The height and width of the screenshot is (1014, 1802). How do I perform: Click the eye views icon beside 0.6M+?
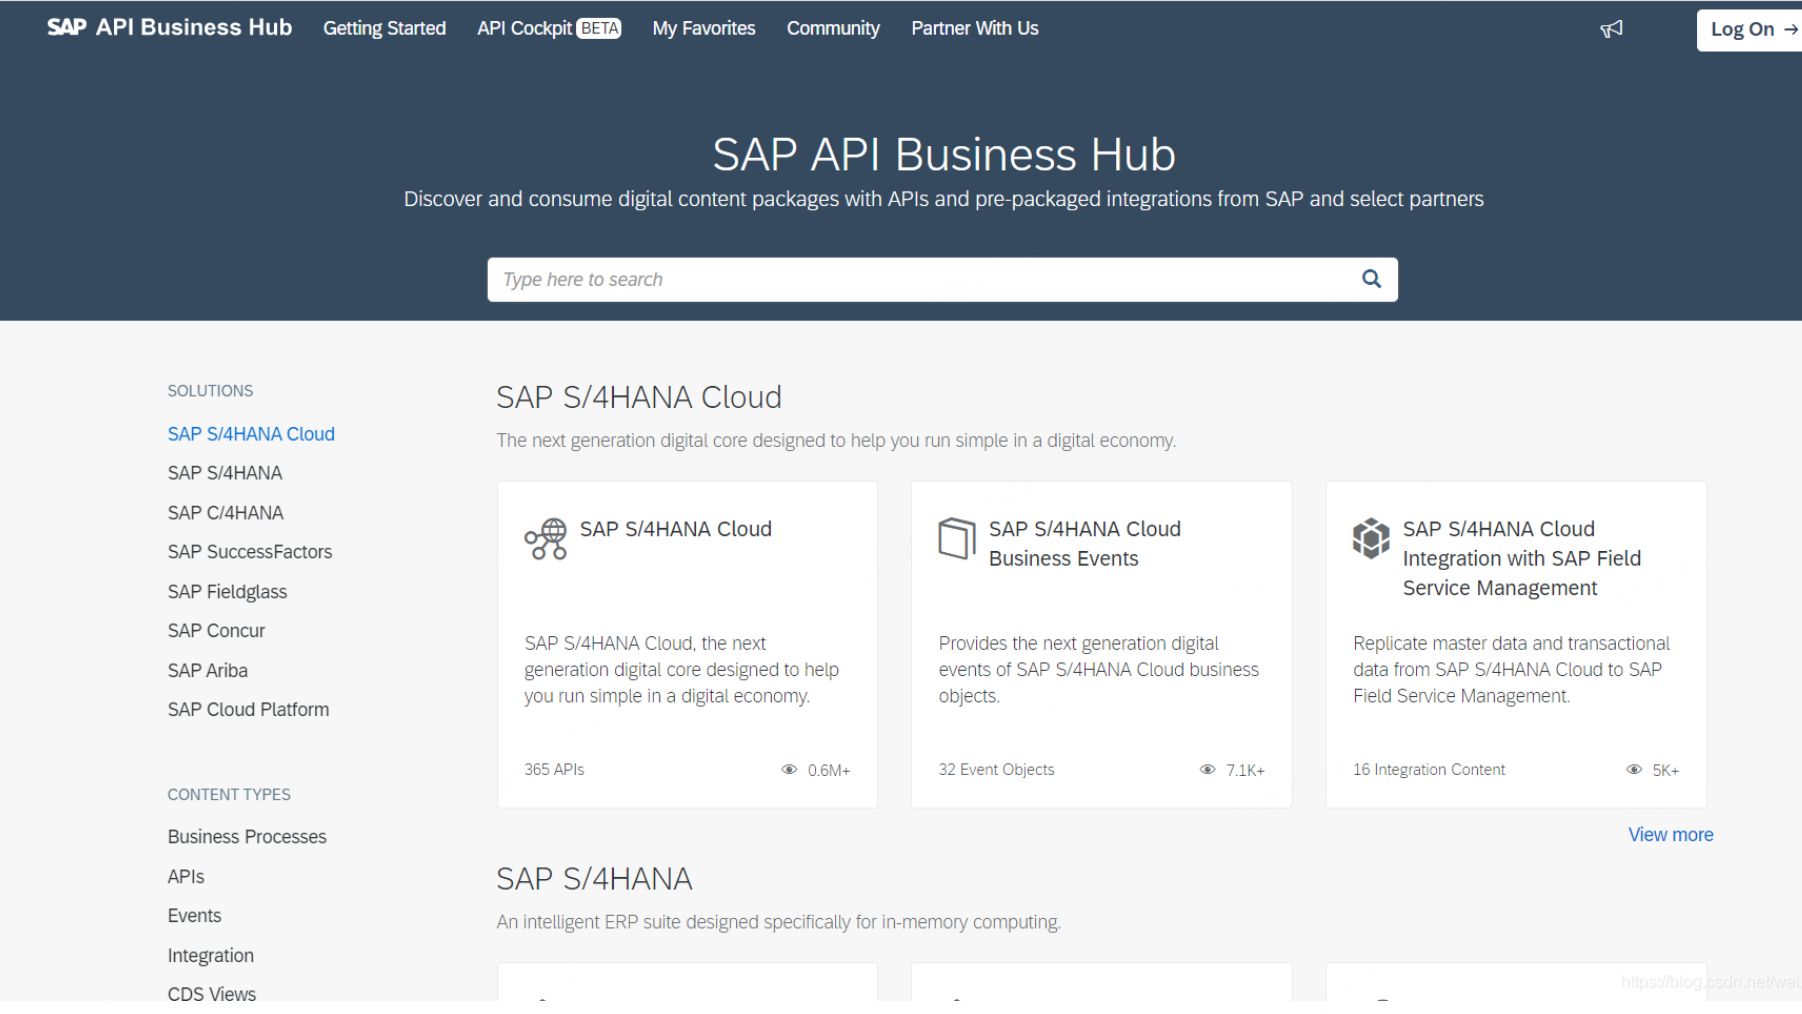[789, 770]
